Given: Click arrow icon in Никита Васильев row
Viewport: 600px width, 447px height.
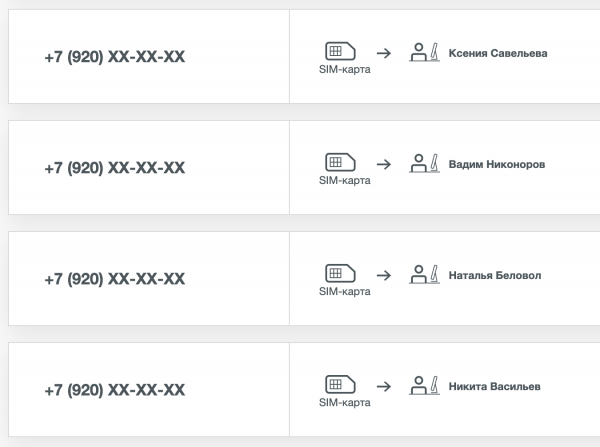Looking at the screenshot, I should 383,387.
